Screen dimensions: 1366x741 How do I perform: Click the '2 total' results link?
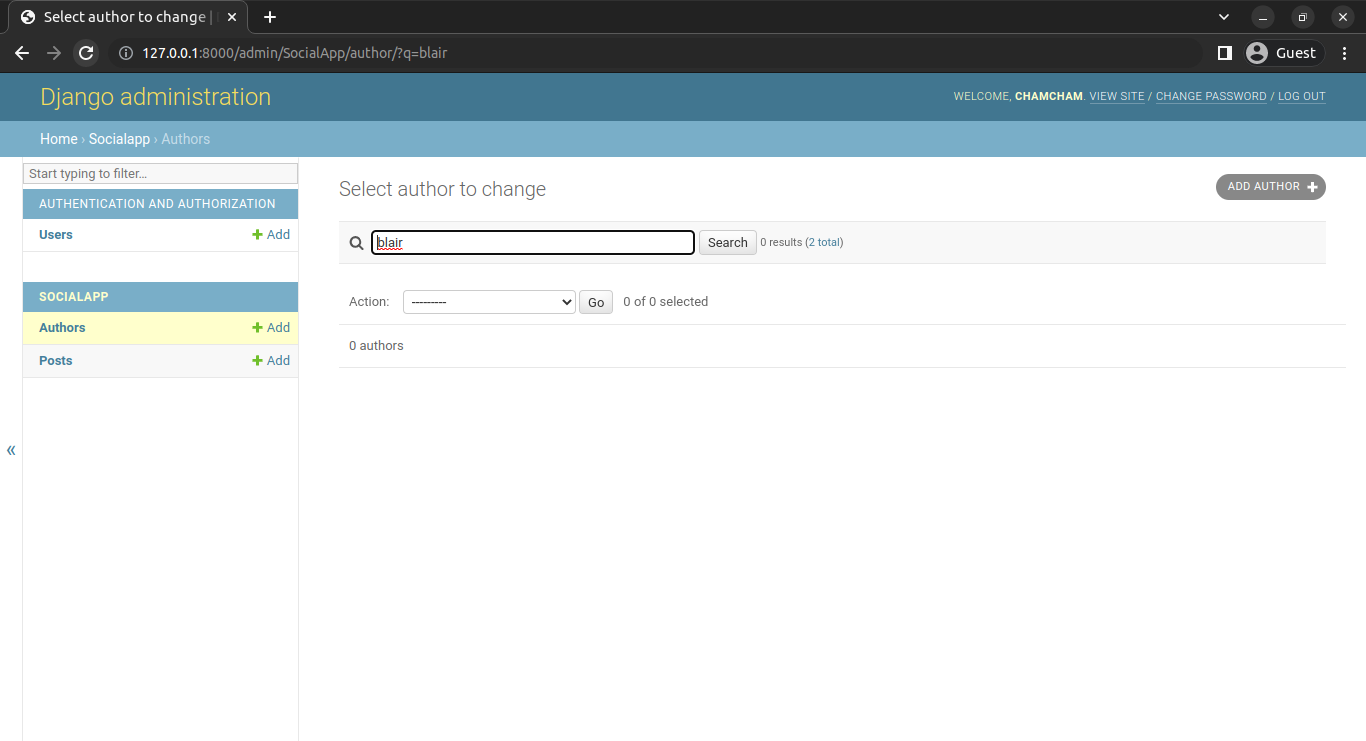[824, 242]
